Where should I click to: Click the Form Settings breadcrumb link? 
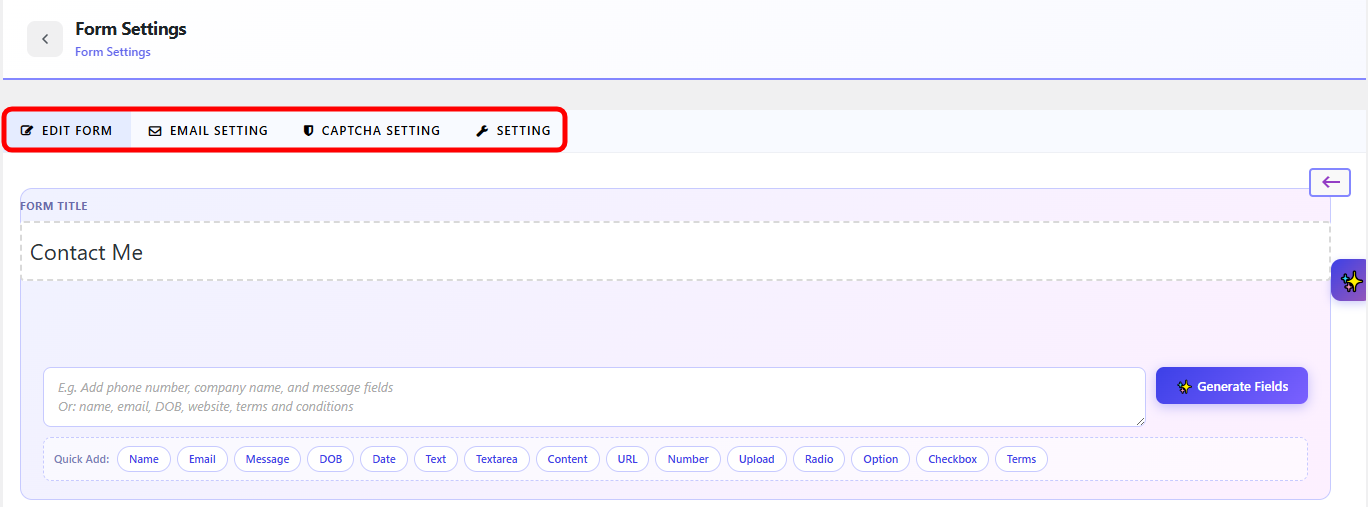113,52
